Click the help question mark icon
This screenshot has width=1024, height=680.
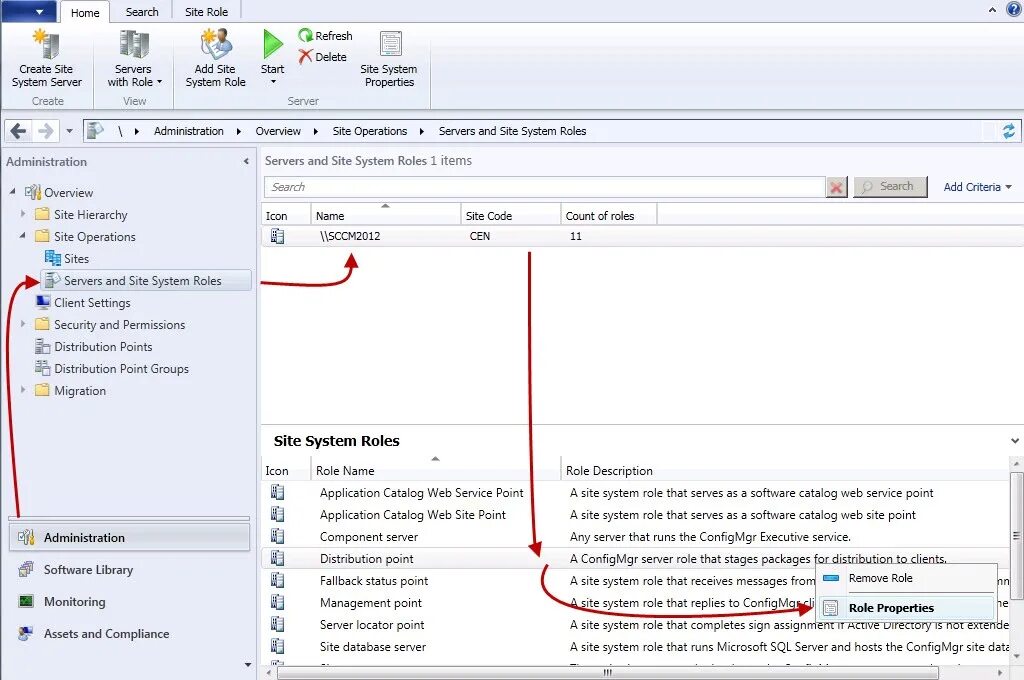click(x=1015, y=9)
